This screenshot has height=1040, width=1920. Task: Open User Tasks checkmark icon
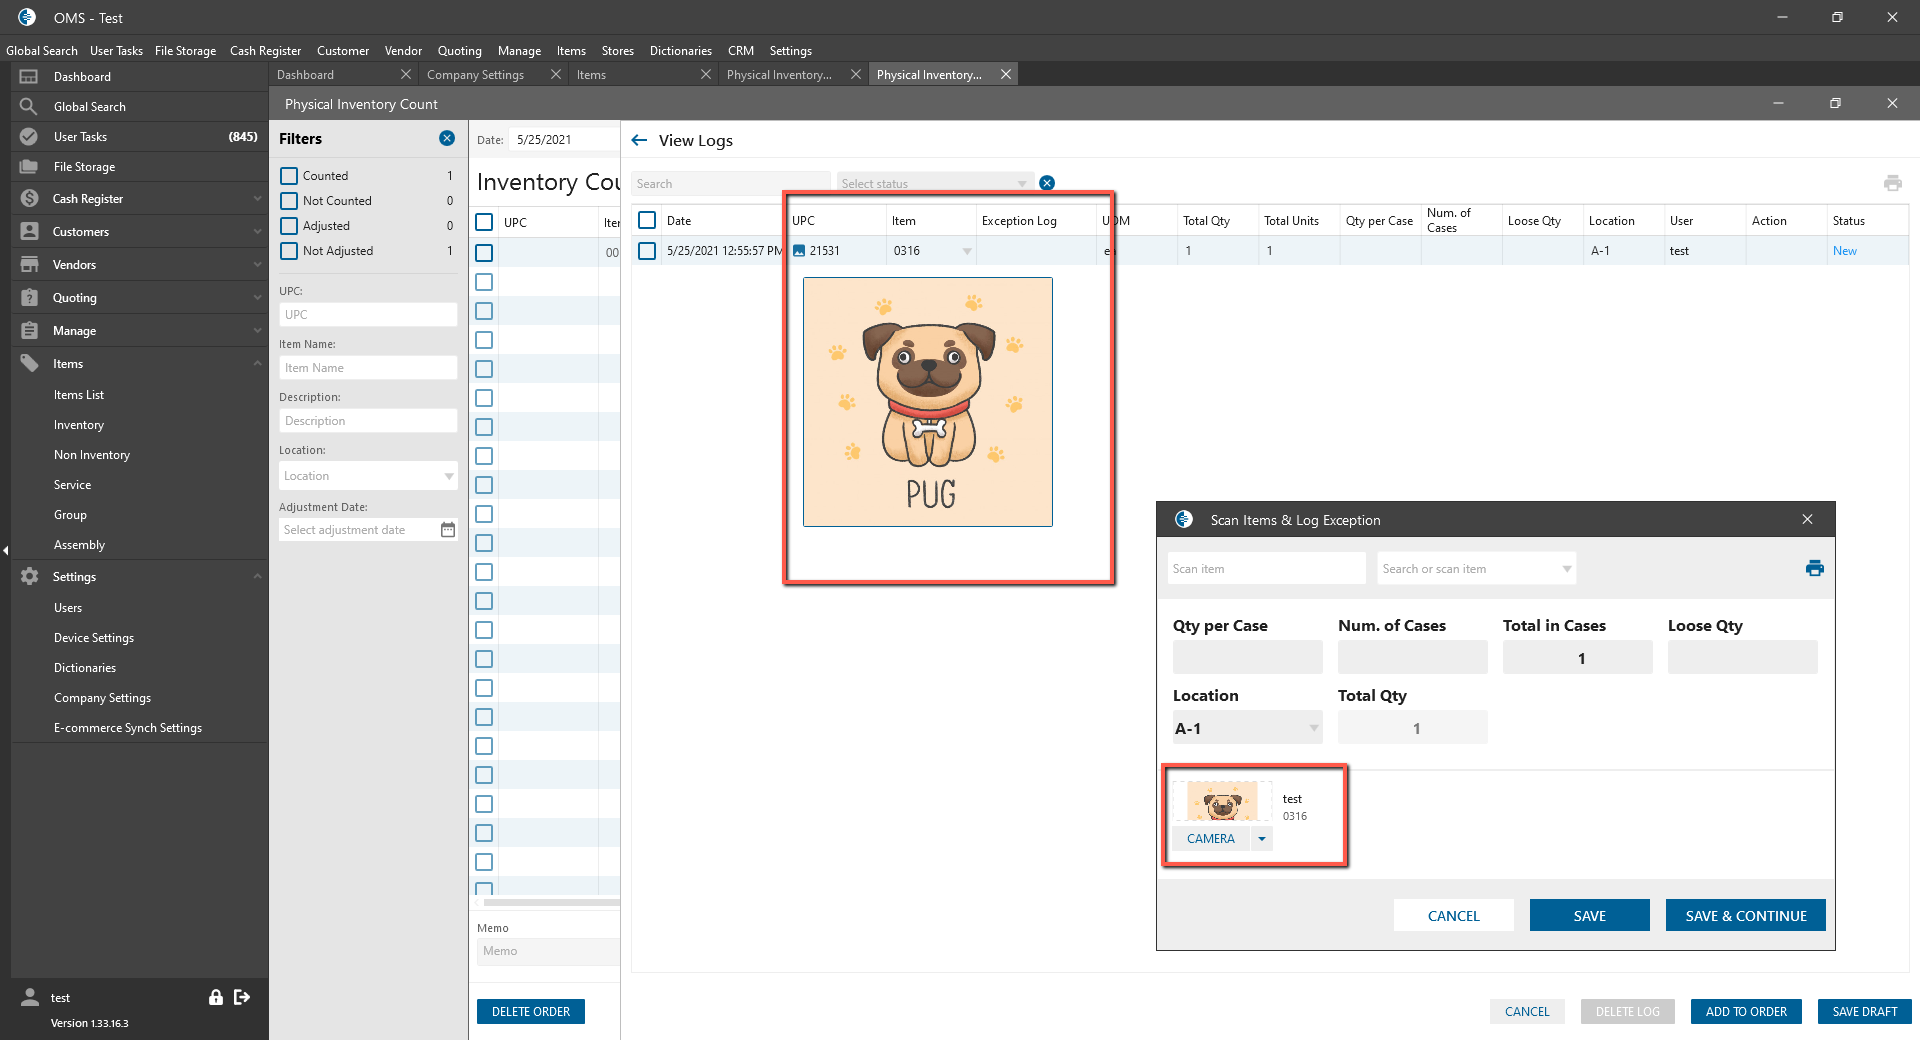point(29,137)
